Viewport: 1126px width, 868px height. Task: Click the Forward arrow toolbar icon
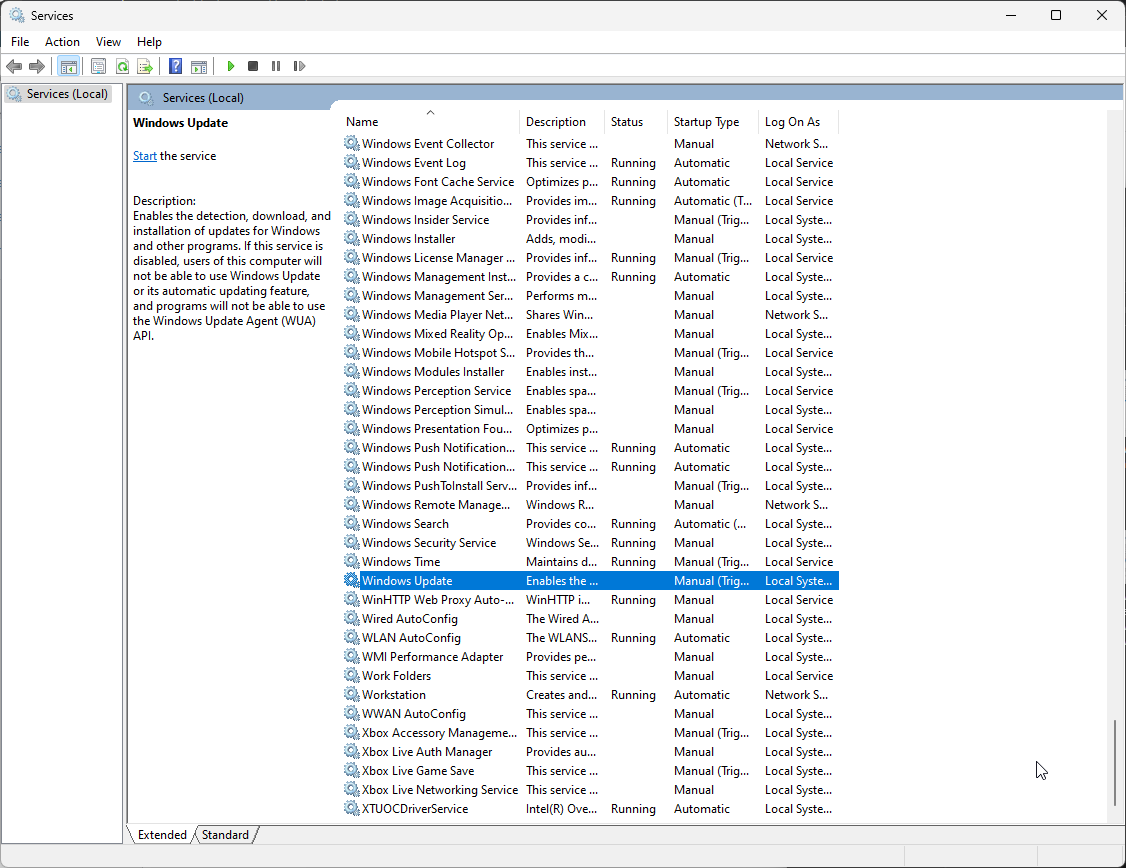point(37,66)
